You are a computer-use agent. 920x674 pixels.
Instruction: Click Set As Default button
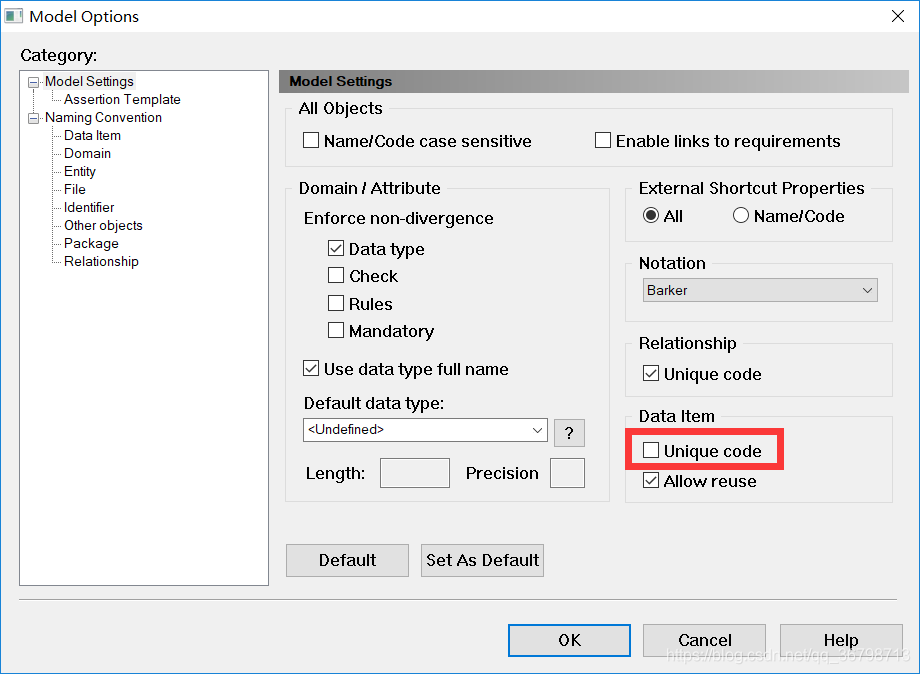(x=482, y=560)
